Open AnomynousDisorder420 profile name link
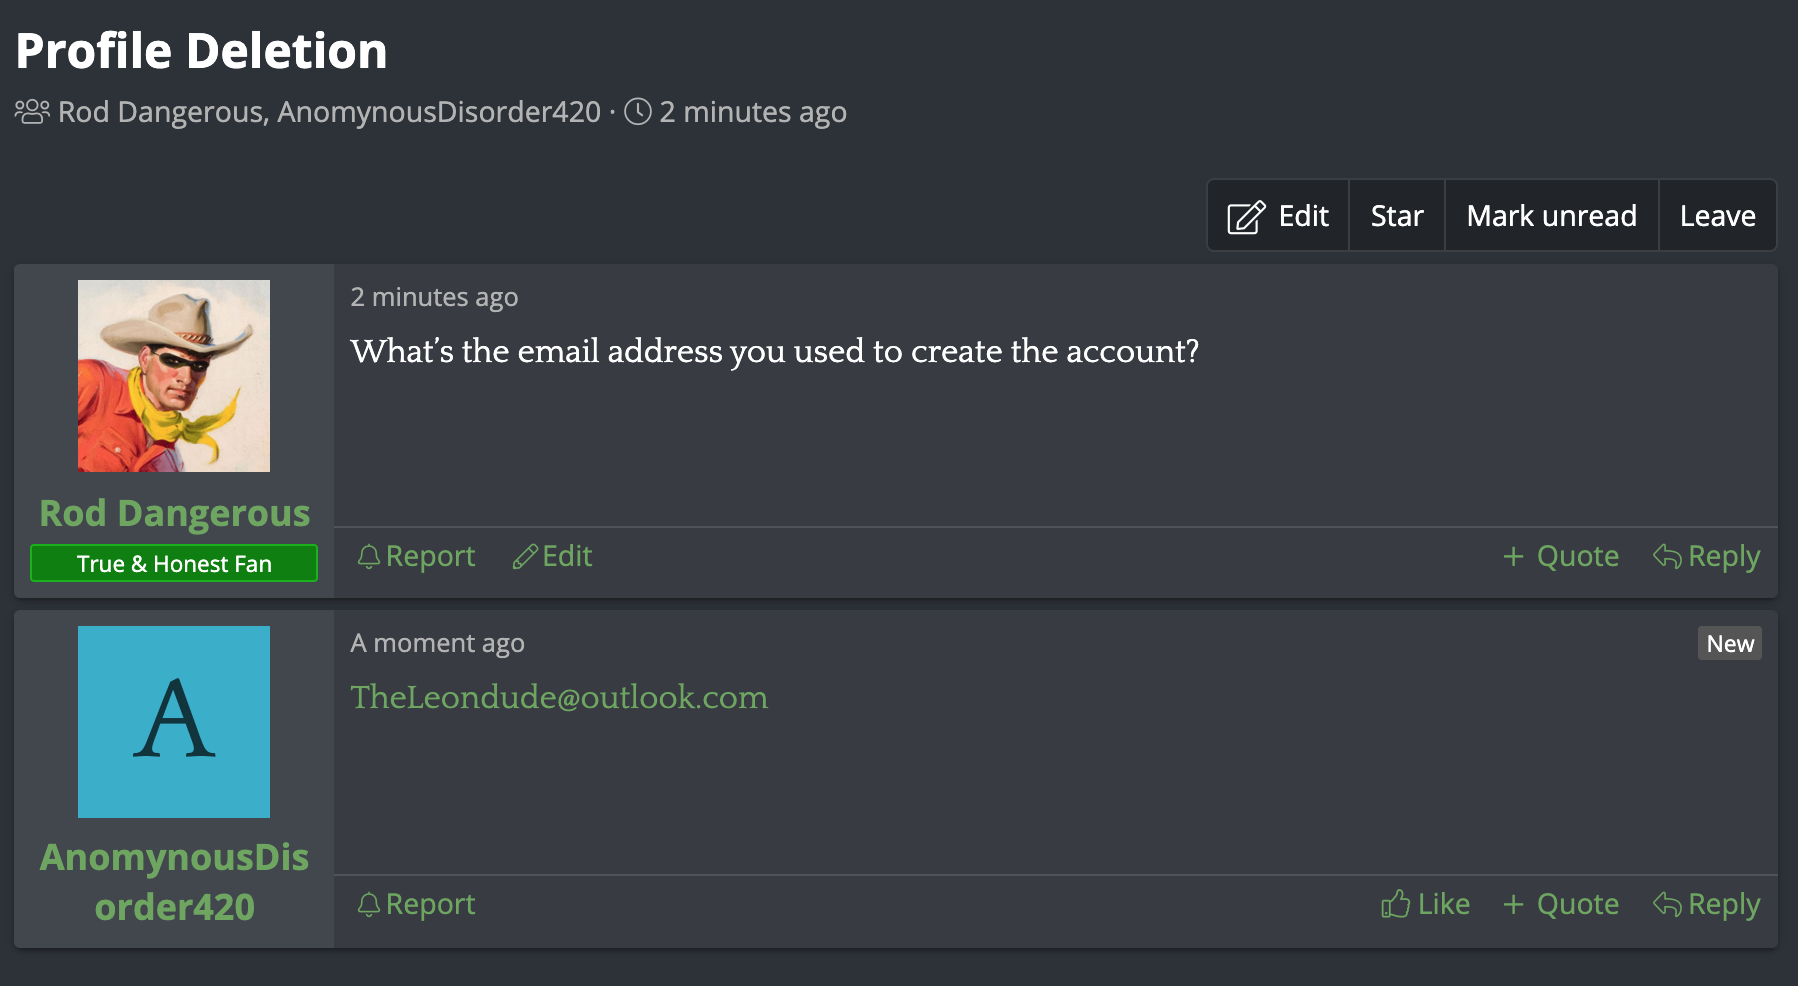Viewport: 1798px width, 986px height. 174,882
